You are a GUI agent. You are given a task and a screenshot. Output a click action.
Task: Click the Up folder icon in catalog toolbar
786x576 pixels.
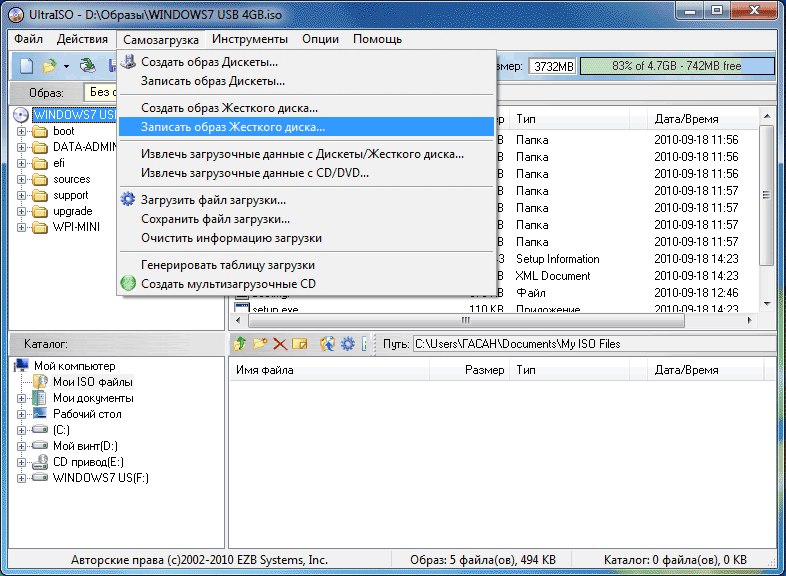pos(240,344)
